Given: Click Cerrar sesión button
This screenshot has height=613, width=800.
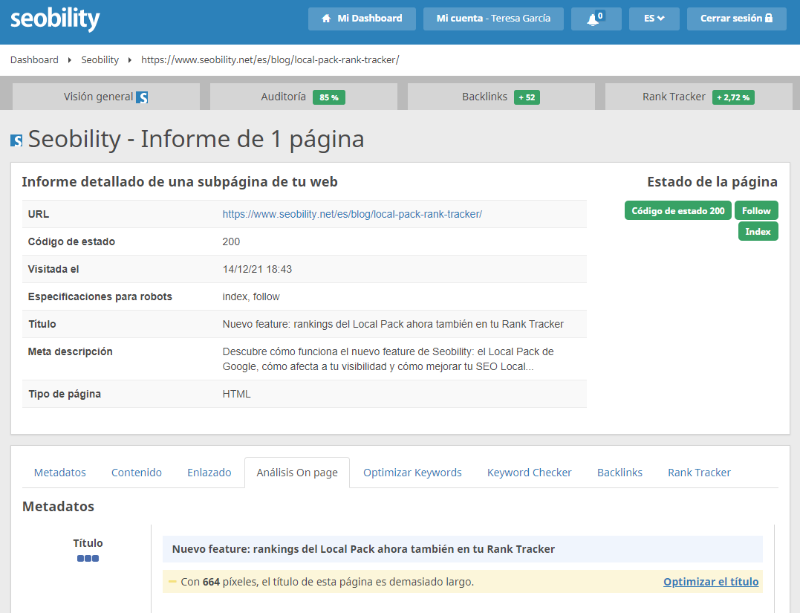Looking at the screenshot, I should 736,19.
